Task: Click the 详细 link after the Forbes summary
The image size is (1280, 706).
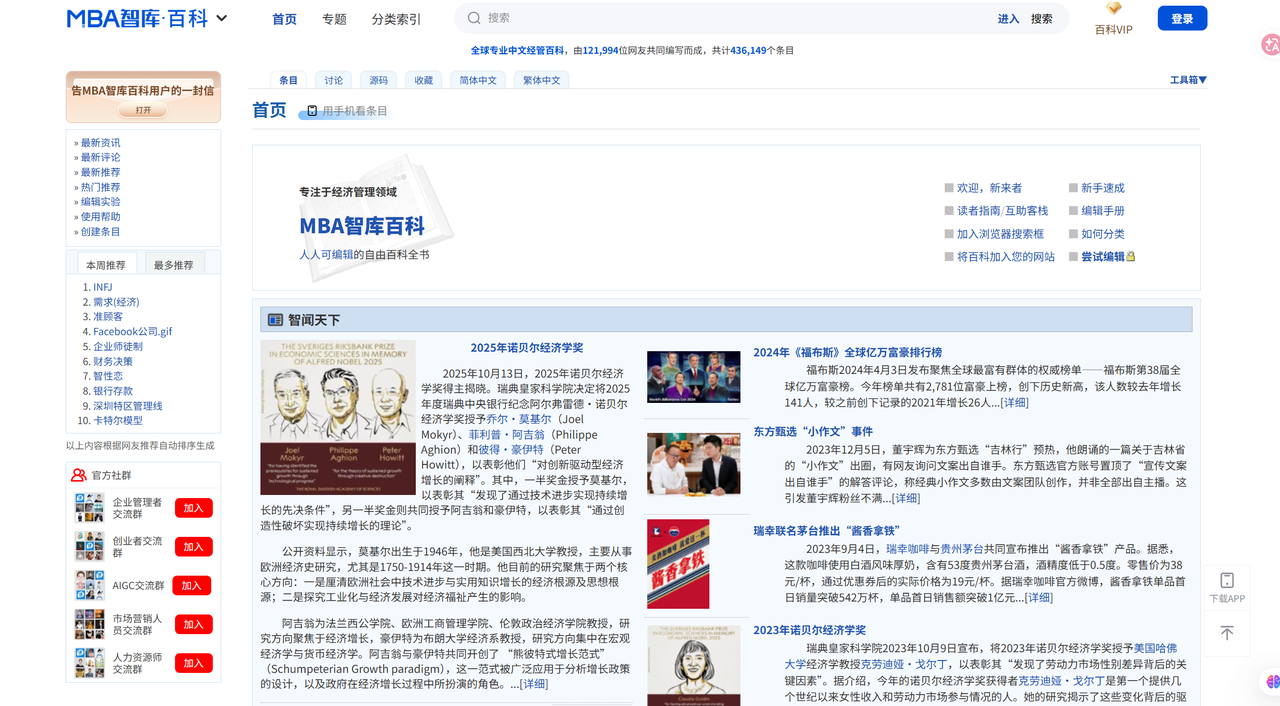Action: (1014, 403)
